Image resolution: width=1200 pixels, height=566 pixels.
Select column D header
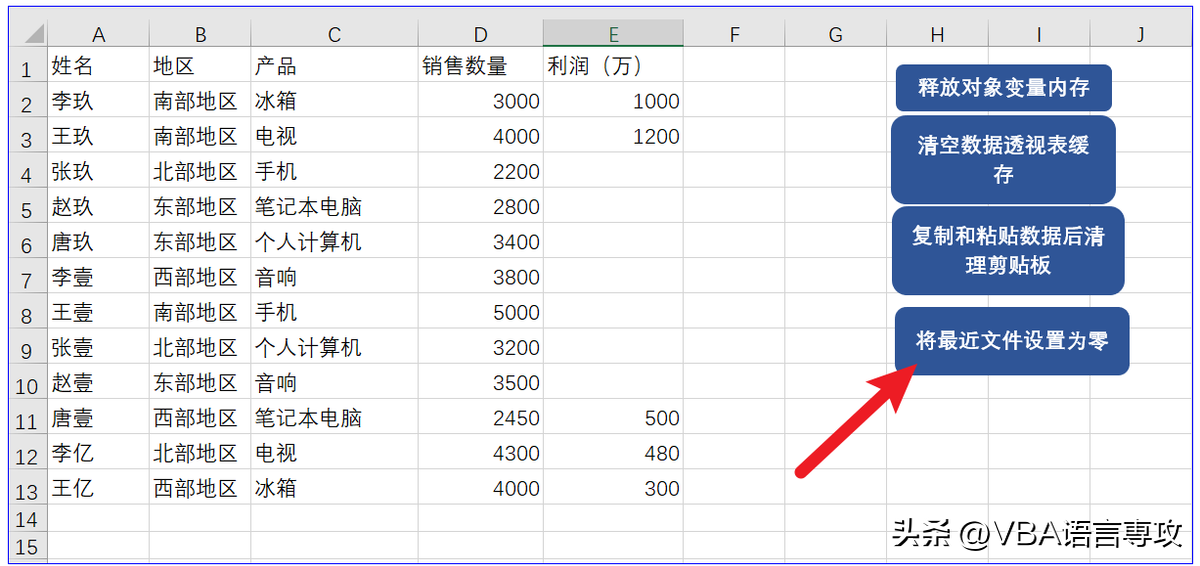(x=481, y=35)
